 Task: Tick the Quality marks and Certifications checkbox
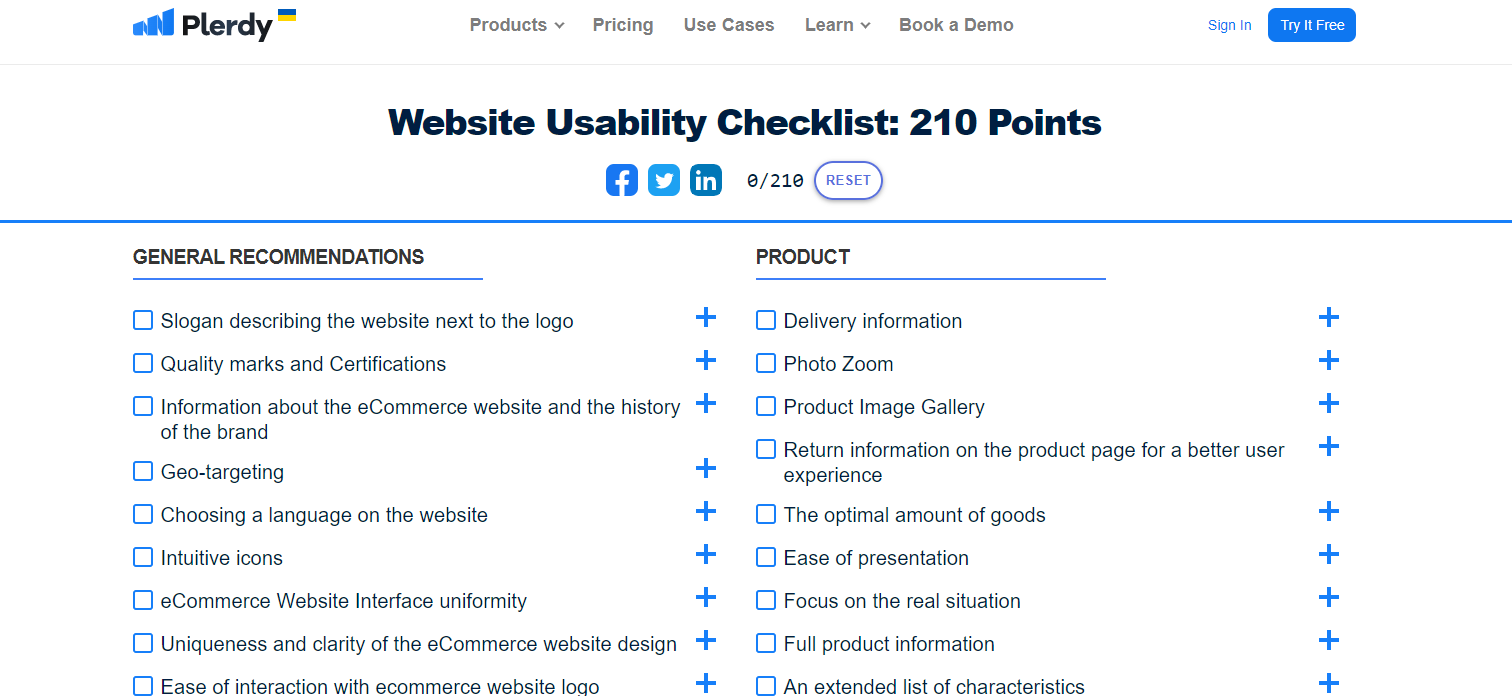[142, 363]
